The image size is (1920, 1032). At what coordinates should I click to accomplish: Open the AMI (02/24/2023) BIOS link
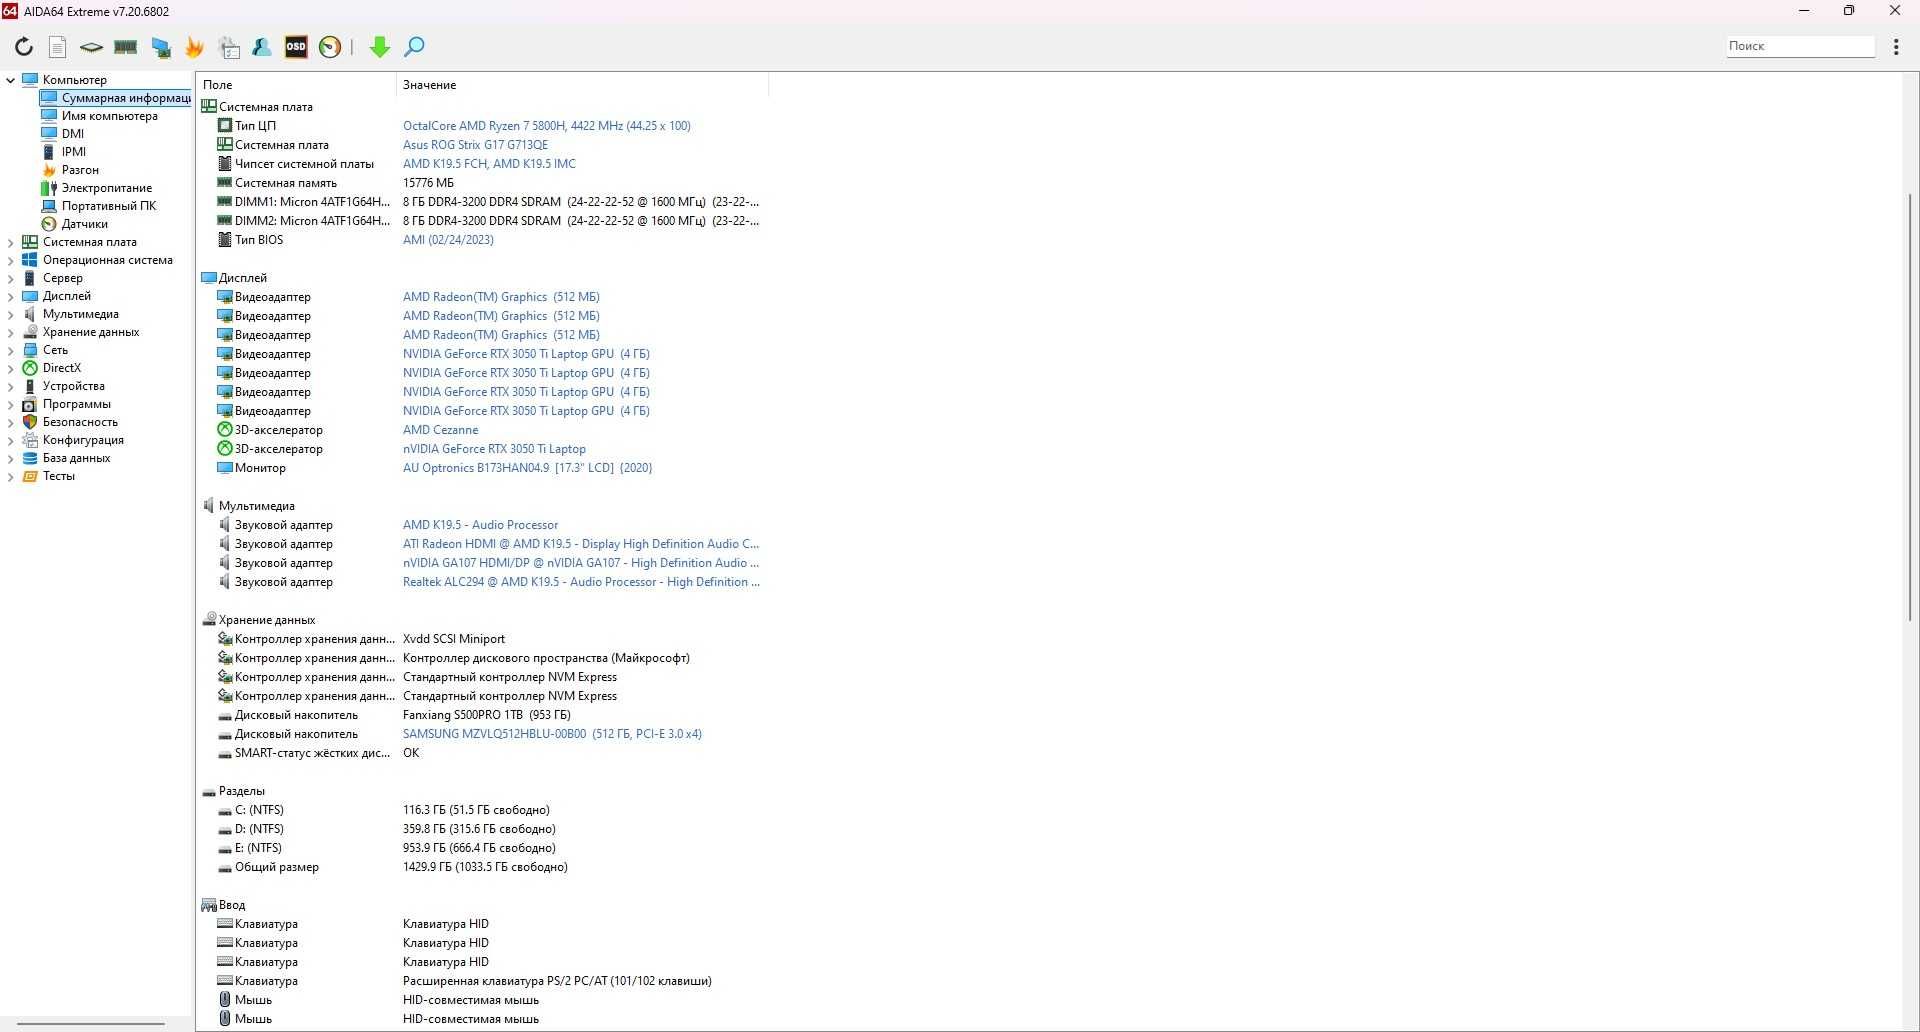coord(448,240)
